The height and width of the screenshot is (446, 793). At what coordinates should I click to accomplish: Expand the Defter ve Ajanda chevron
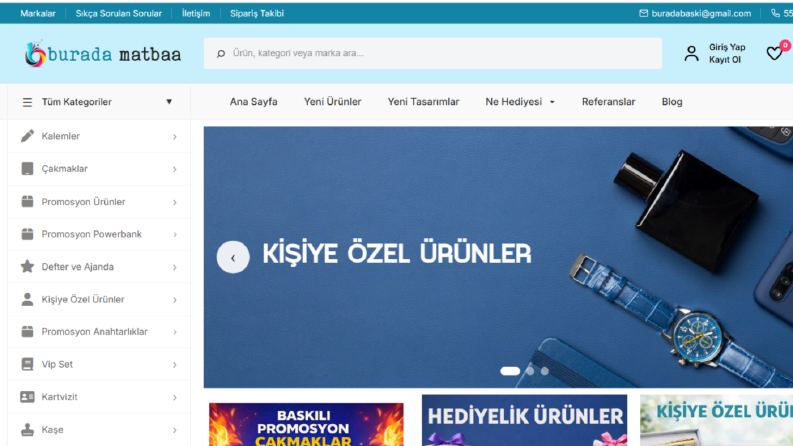pos(174,267)
